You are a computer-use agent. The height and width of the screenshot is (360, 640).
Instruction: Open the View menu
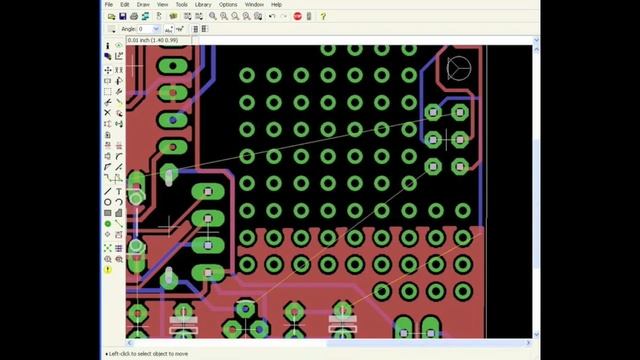(x=162, y=4)
